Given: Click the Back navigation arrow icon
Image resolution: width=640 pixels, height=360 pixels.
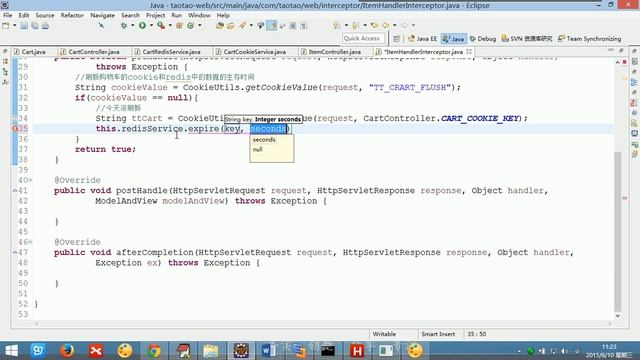Looking at the screenshot, I should (385, 25).
